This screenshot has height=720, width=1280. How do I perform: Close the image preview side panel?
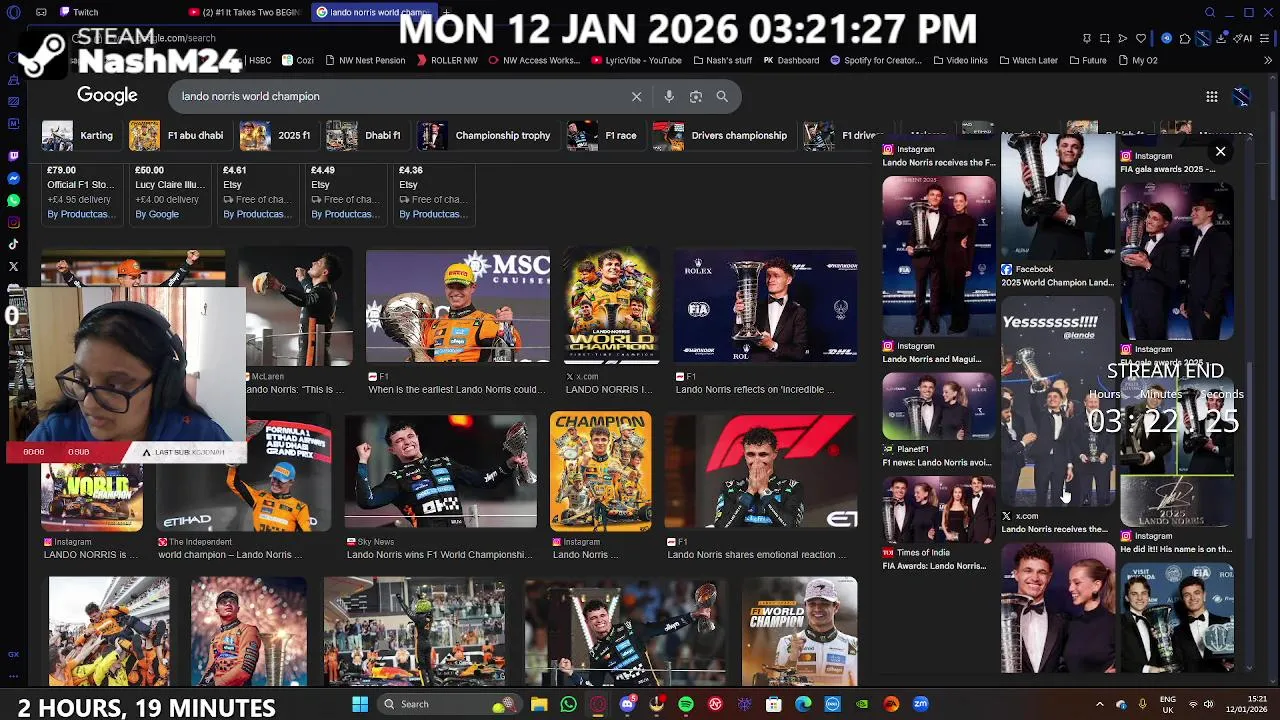click(1220, 152)
